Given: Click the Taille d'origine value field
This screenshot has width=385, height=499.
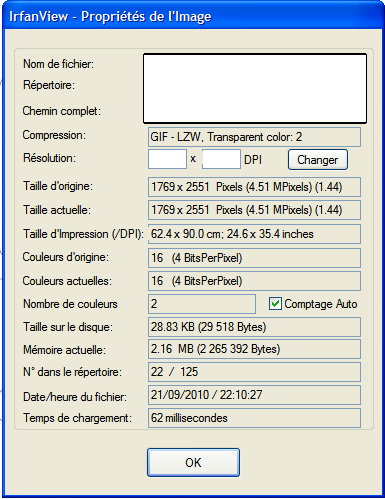Looking at the screenshot, I should 254,187.
